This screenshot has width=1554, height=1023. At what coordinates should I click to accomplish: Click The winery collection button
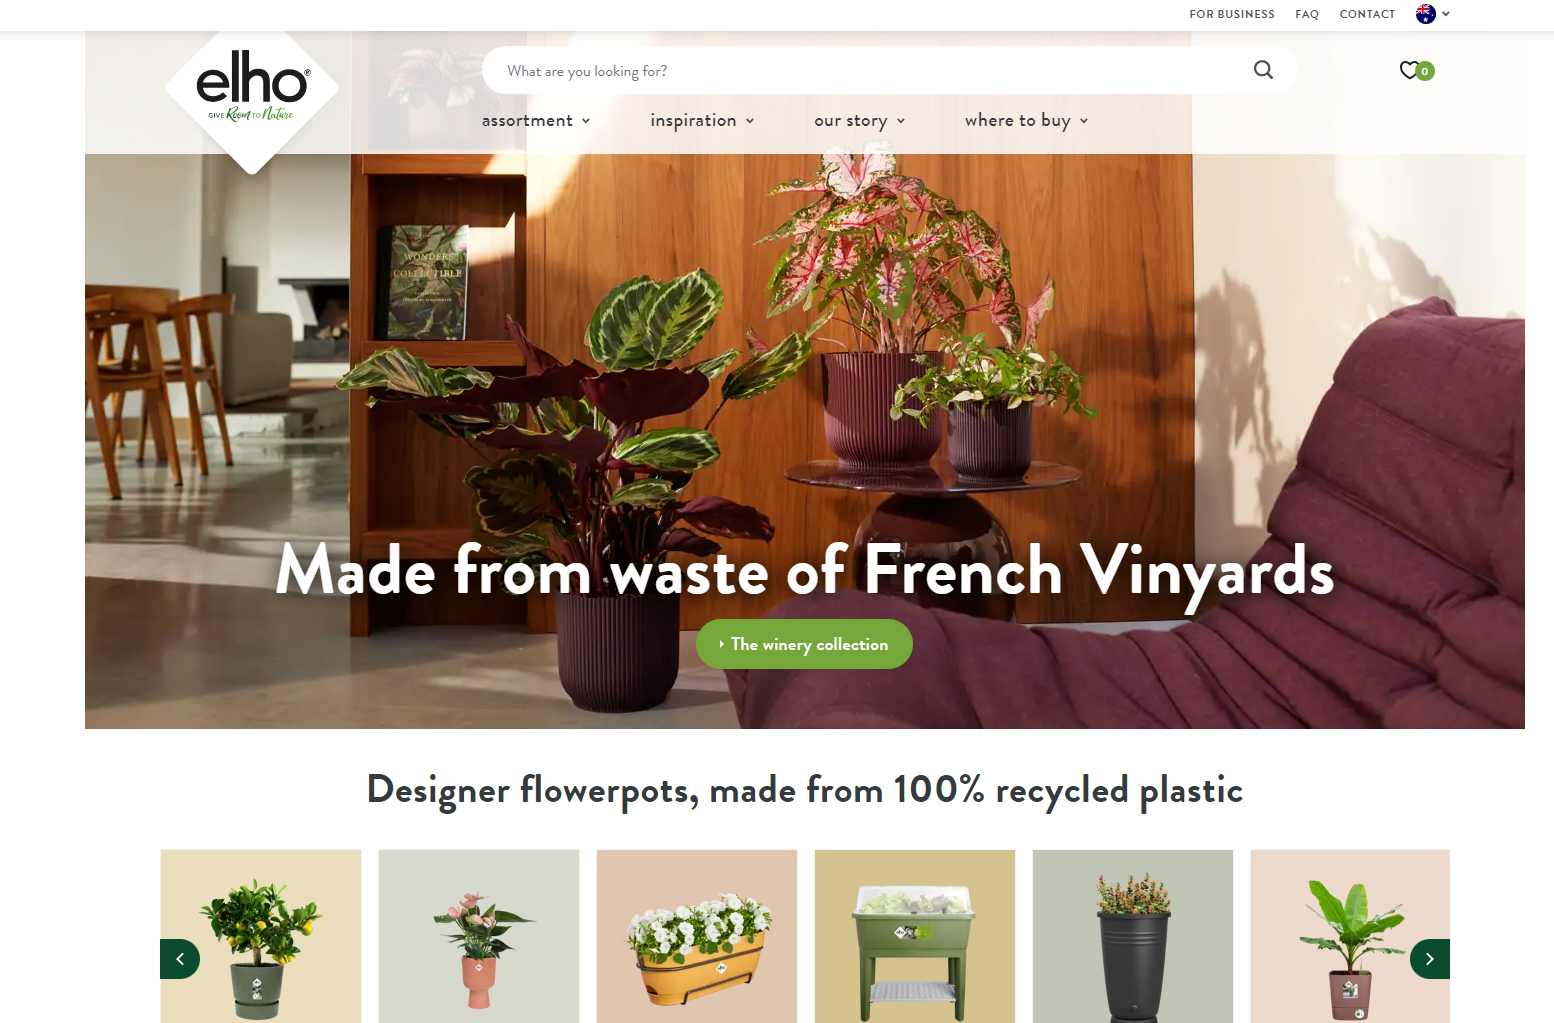pos(804,644)
